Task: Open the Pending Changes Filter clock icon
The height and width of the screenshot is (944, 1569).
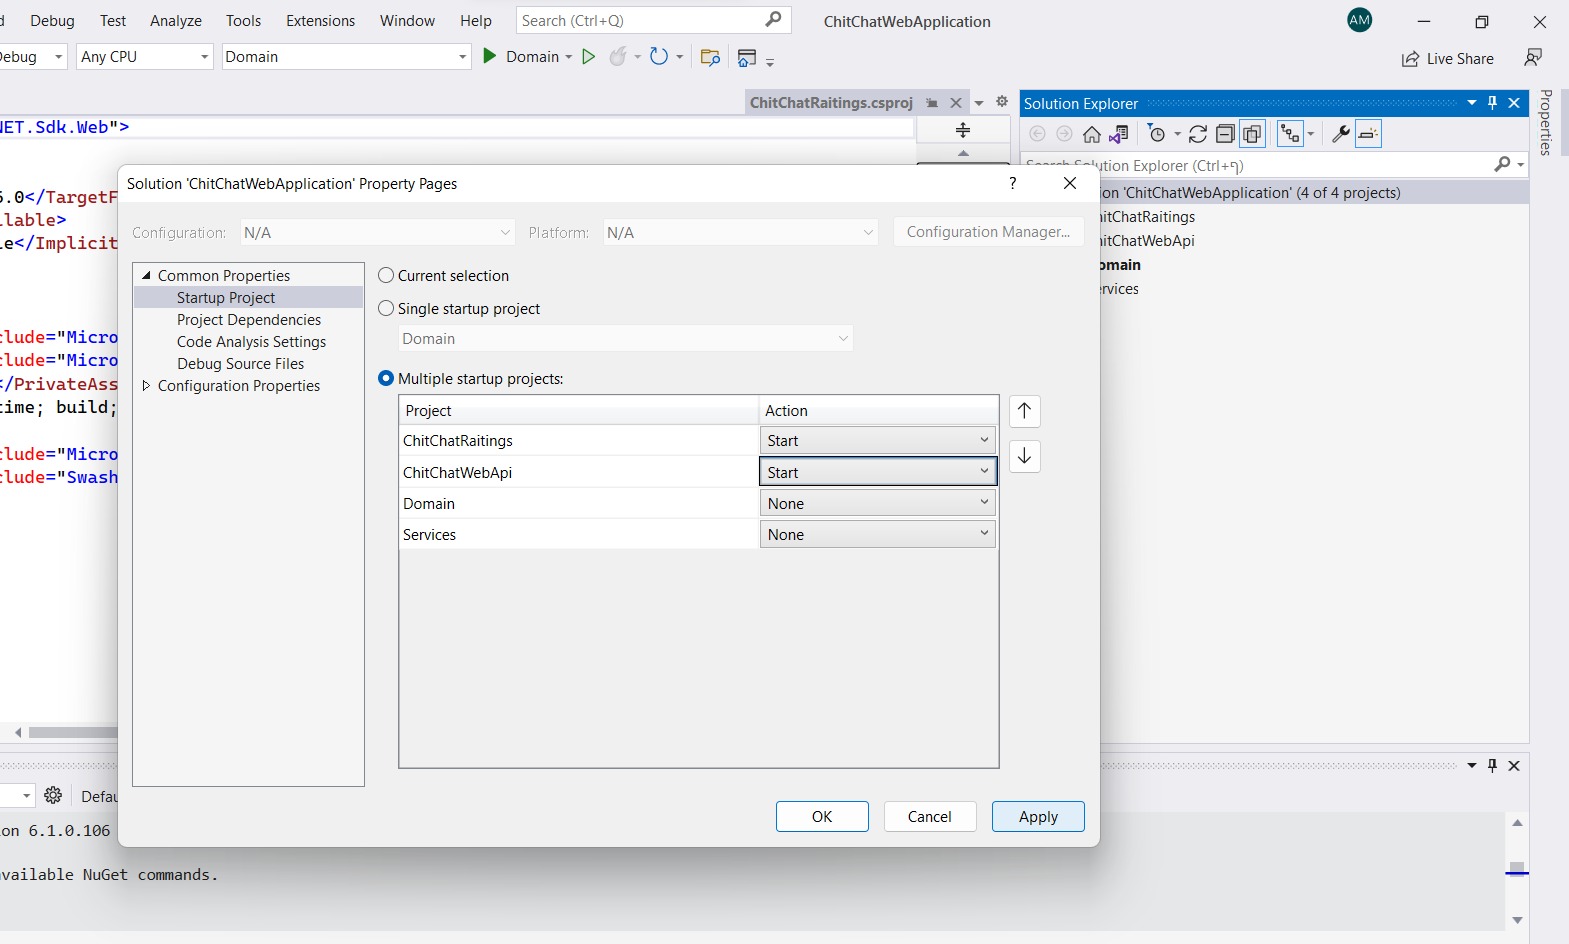Action: pos(1158,134)
